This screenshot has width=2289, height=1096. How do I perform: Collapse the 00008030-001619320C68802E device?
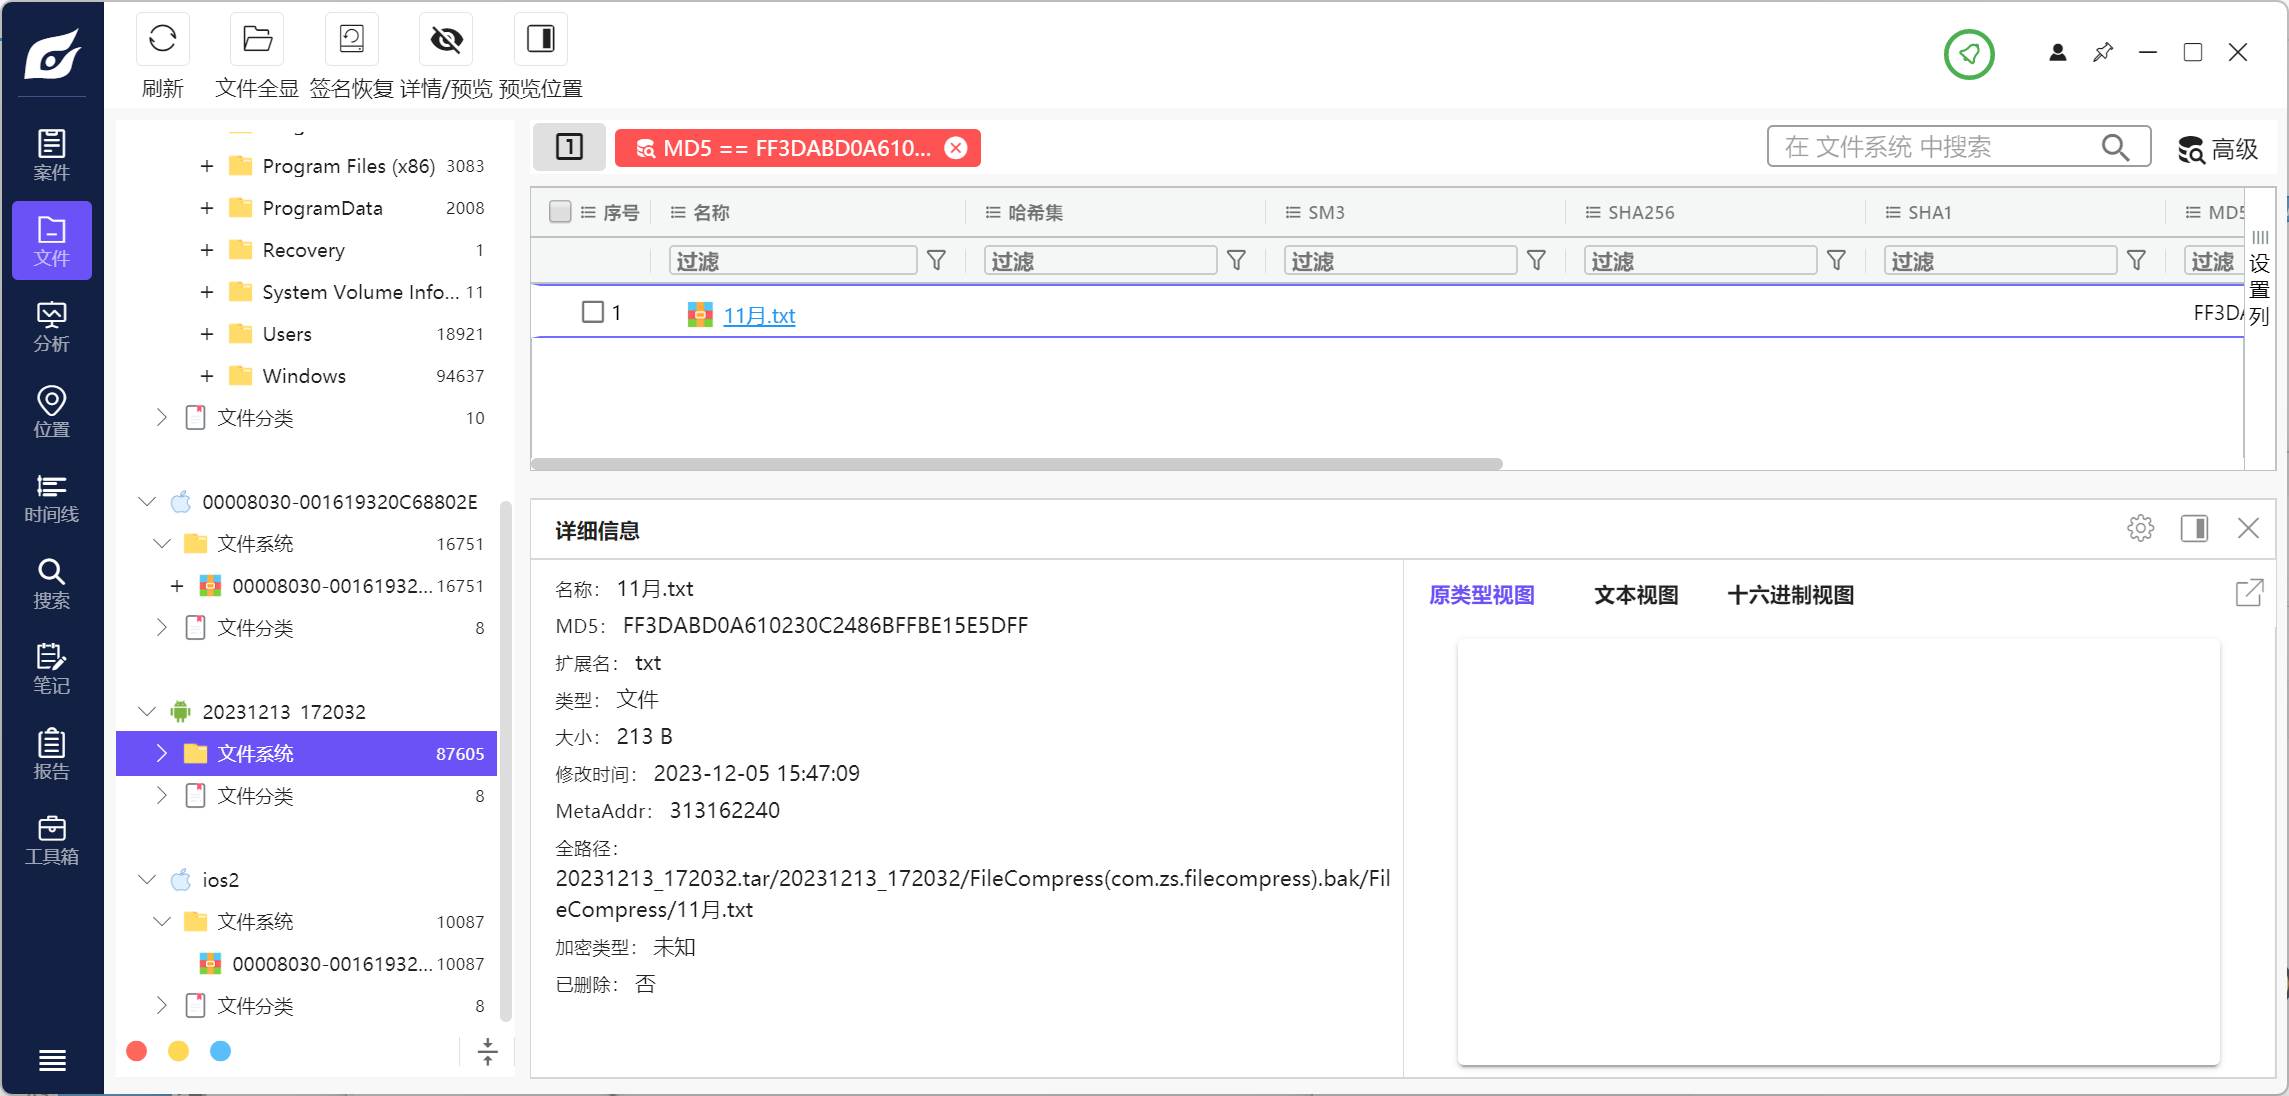click(x=147, y=502)
